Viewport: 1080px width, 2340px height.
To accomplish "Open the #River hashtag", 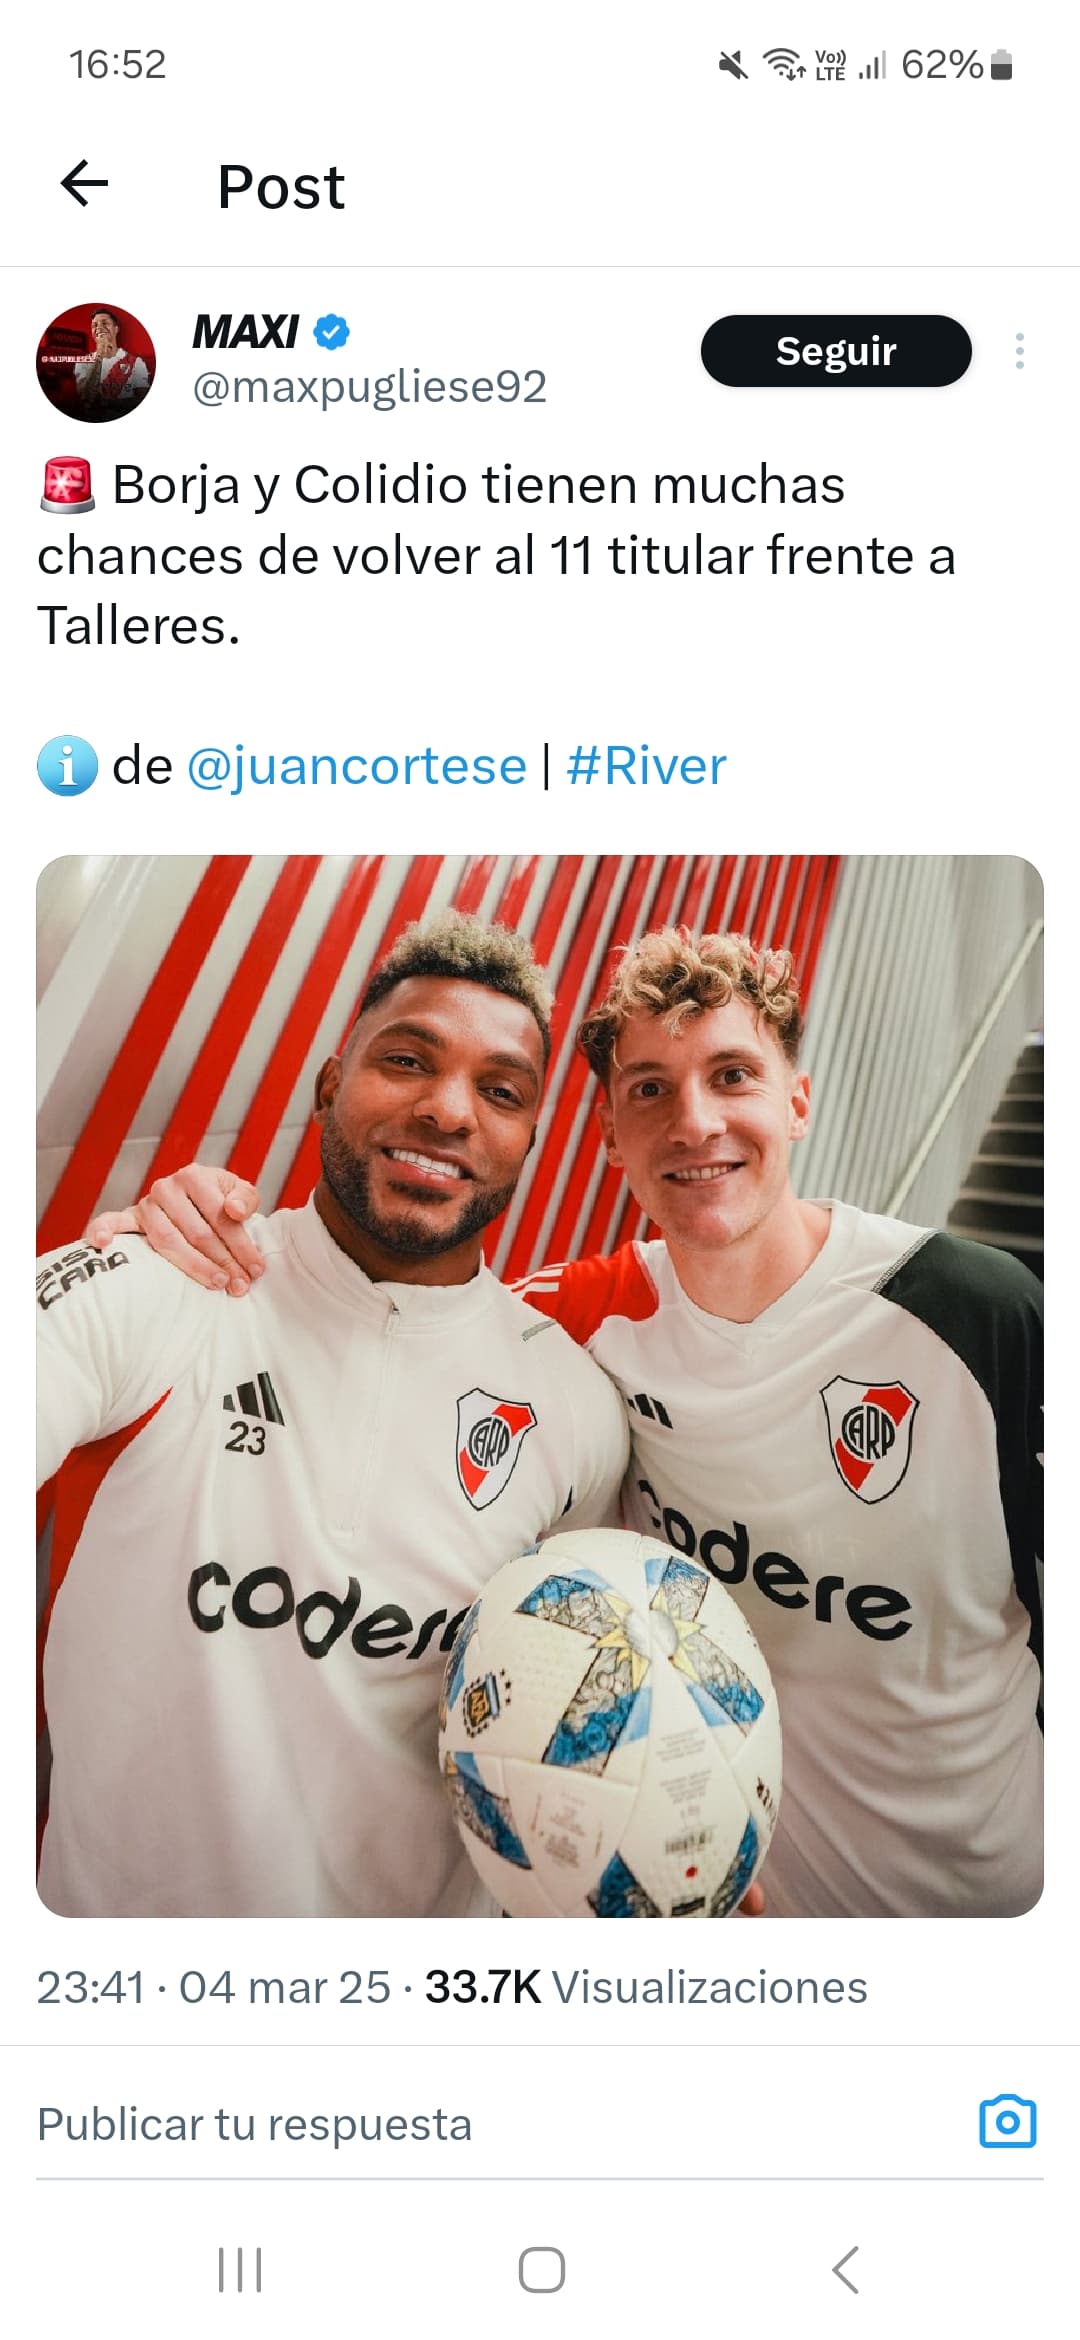I will pos(646,767).
